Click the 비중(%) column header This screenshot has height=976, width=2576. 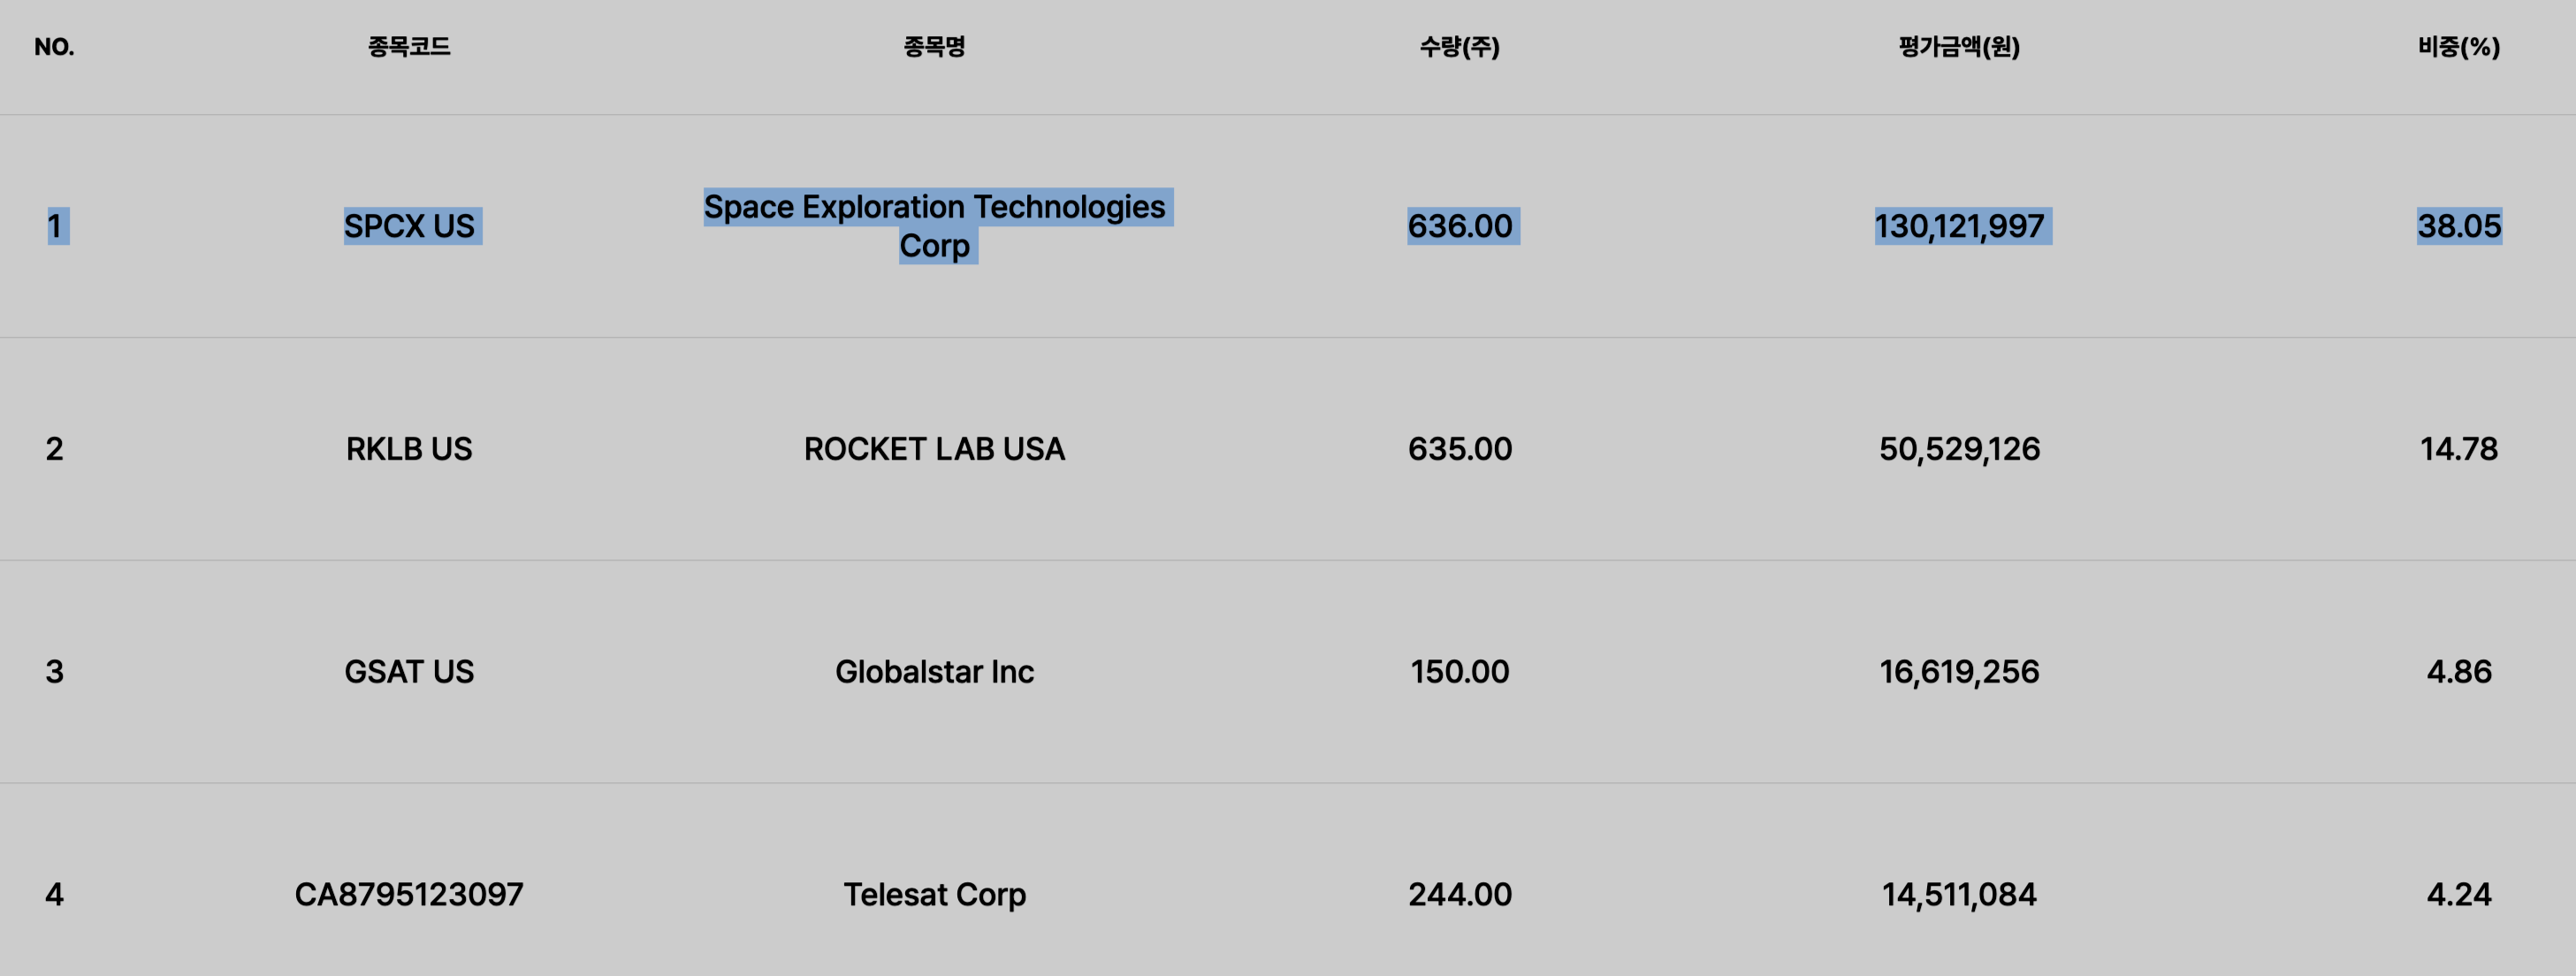(x=2459, y=47)
